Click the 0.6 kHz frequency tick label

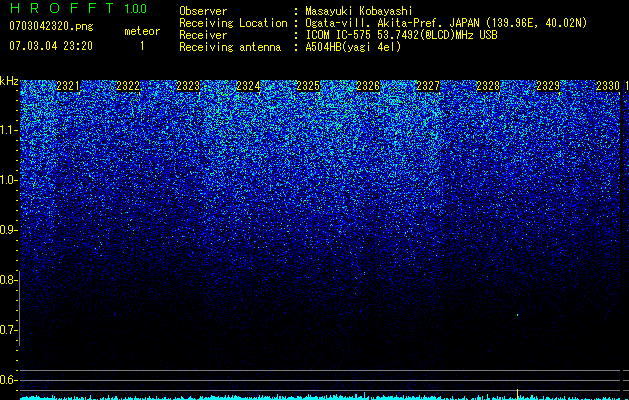(7, 380)
